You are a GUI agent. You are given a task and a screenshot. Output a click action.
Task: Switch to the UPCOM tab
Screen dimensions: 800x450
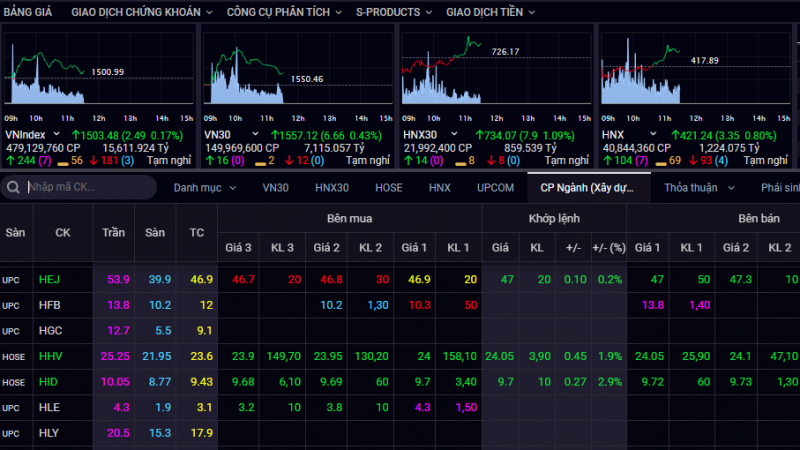495,188
